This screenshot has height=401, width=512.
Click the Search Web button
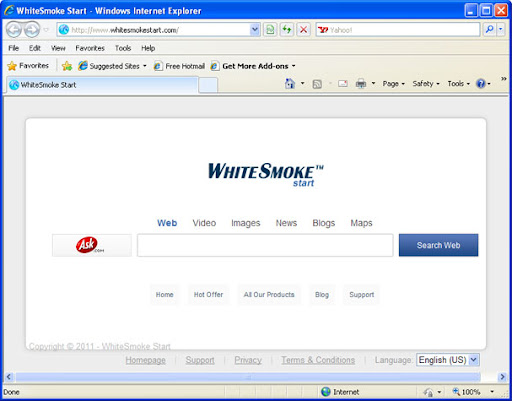click(438, 245)
